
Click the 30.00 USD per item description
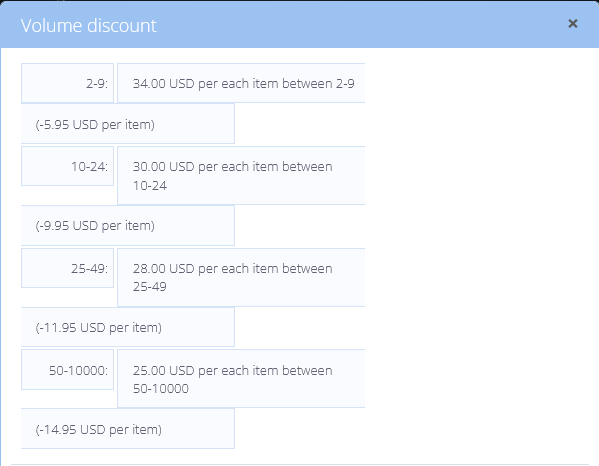[241, 176]
